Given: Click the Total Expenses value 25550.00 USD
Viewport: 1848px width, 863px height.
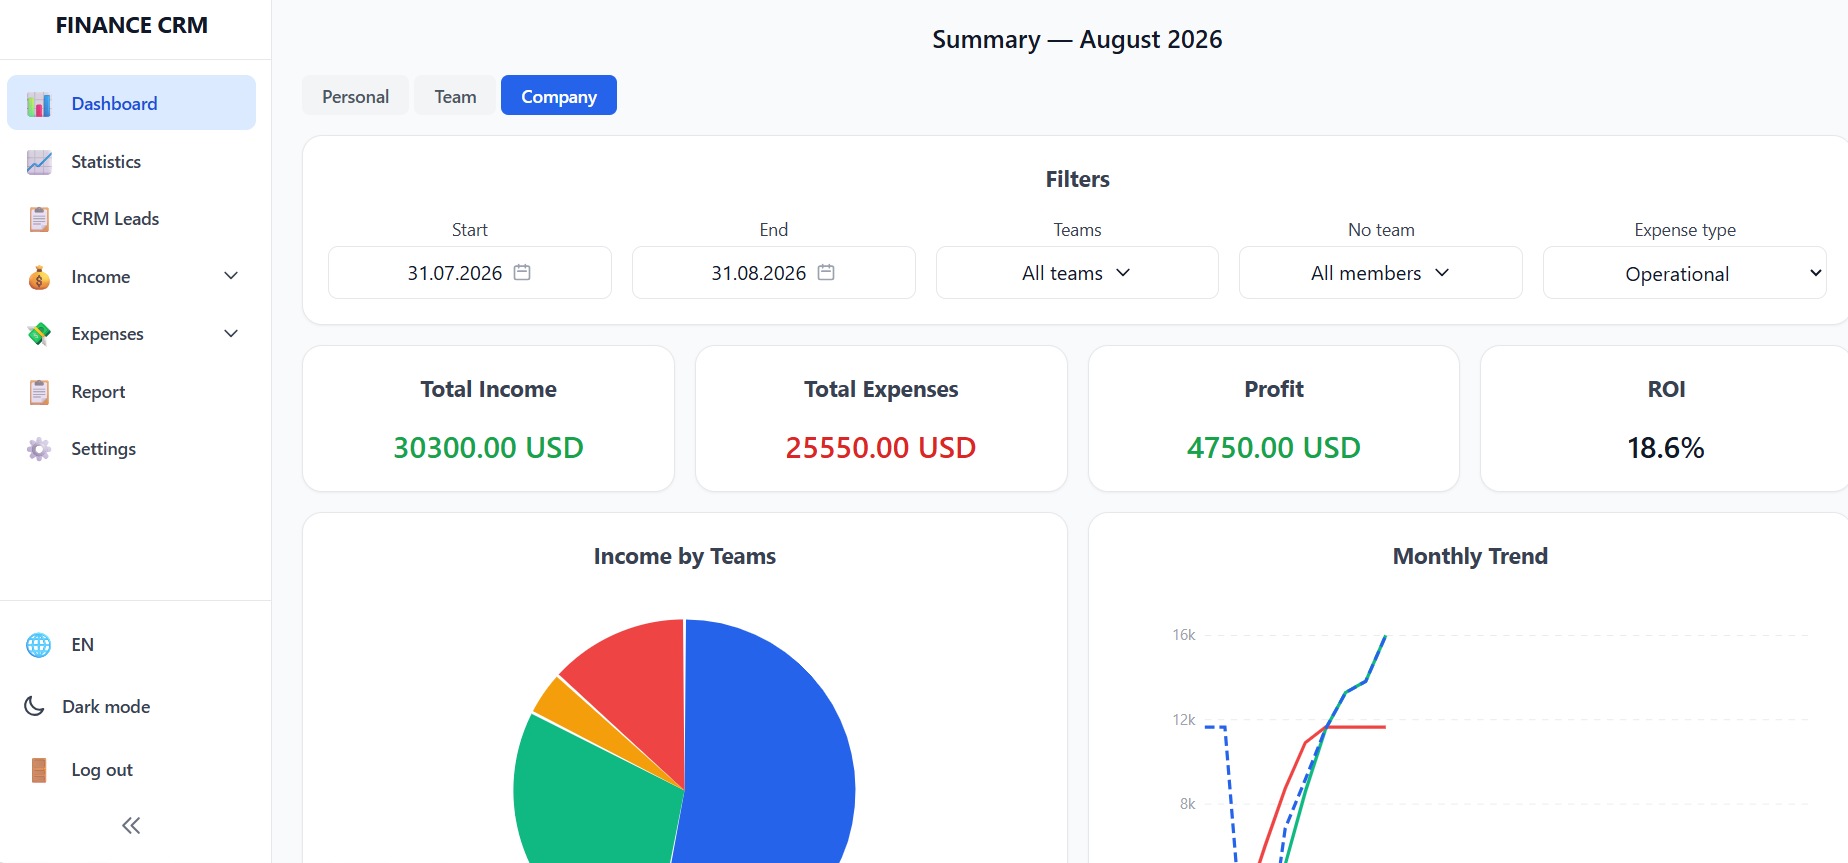Looking at the screenshot, I should (881, 447).
